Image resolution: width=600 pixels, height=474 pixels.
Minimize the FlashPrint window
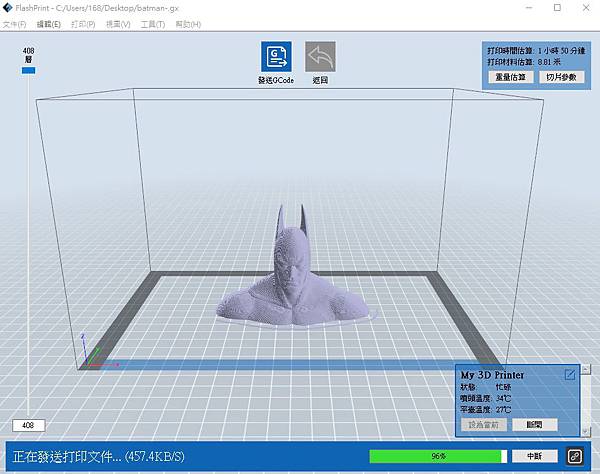[529, 8]
